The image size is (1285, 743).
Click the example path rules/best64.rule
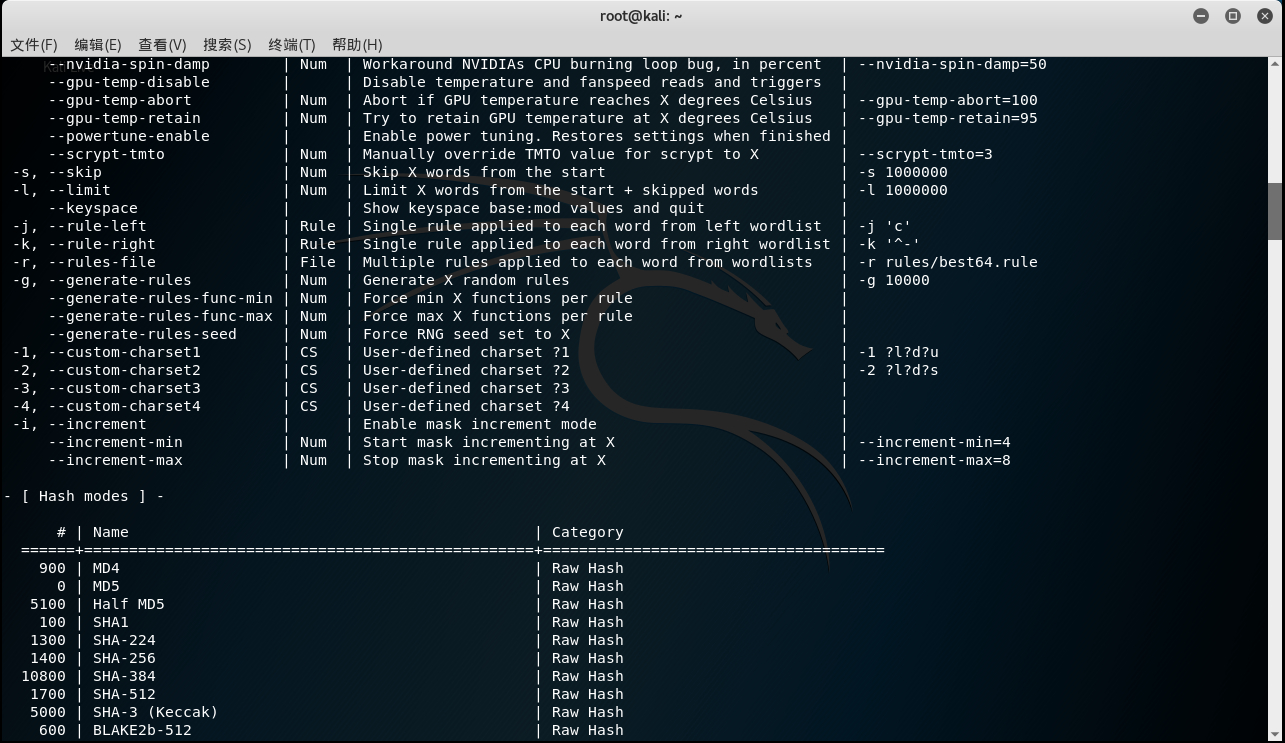pyautogui.click(x=962, y=262)
